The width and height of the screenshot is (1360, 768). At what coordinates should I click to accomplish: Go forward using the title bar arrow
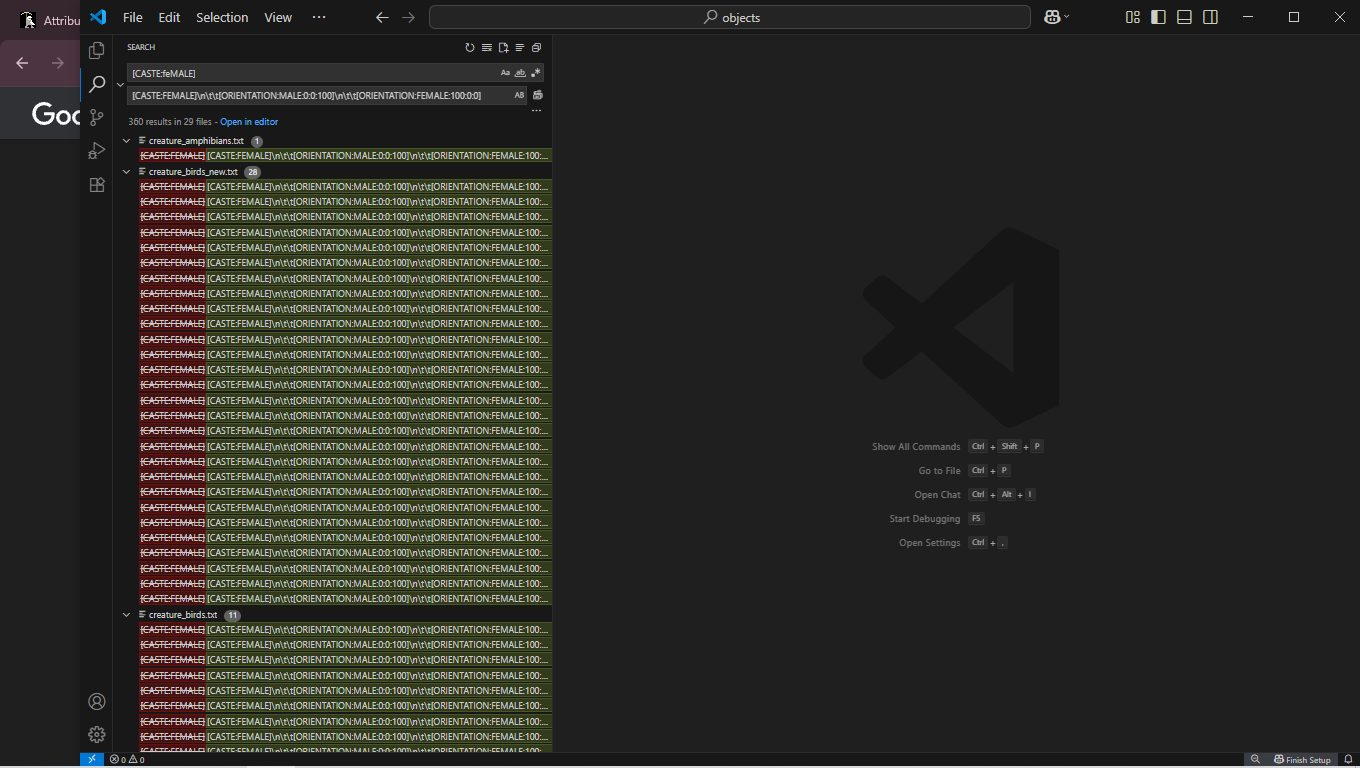408,17
